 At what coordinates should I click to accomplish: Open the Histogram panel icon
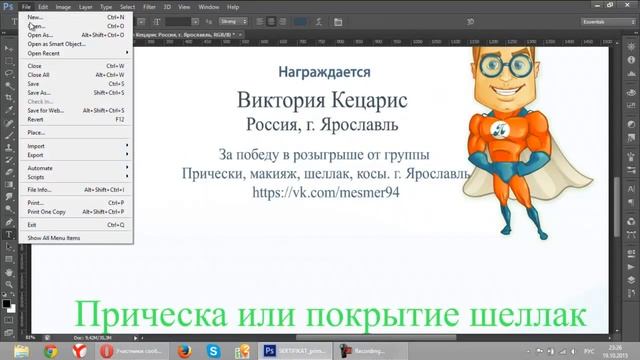point(631,74)
